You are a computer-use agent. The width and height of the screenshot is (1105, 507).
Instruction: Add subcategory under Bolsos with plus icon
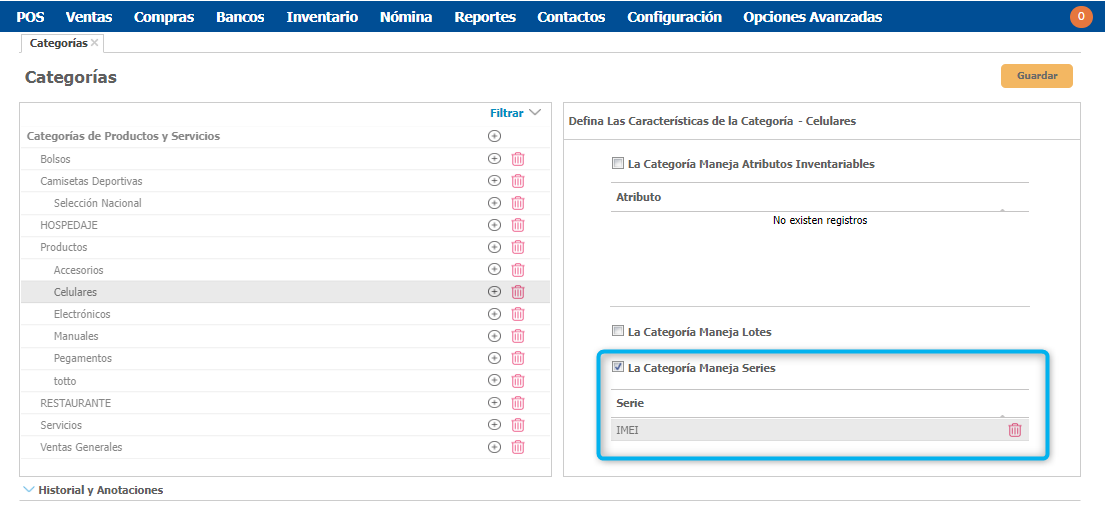[x=494, y=159]
